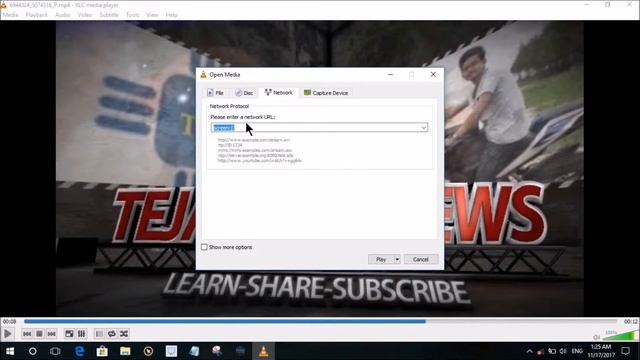Expand the Play button dropdown arrow
The image size is (640, 360).
[x=397, y=259]
